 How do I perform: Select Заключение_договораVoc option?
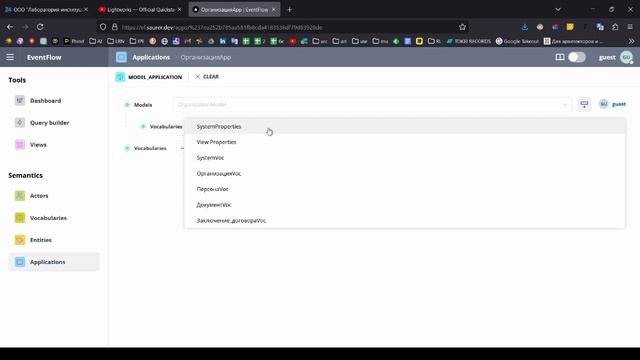[x=404, y=220]
